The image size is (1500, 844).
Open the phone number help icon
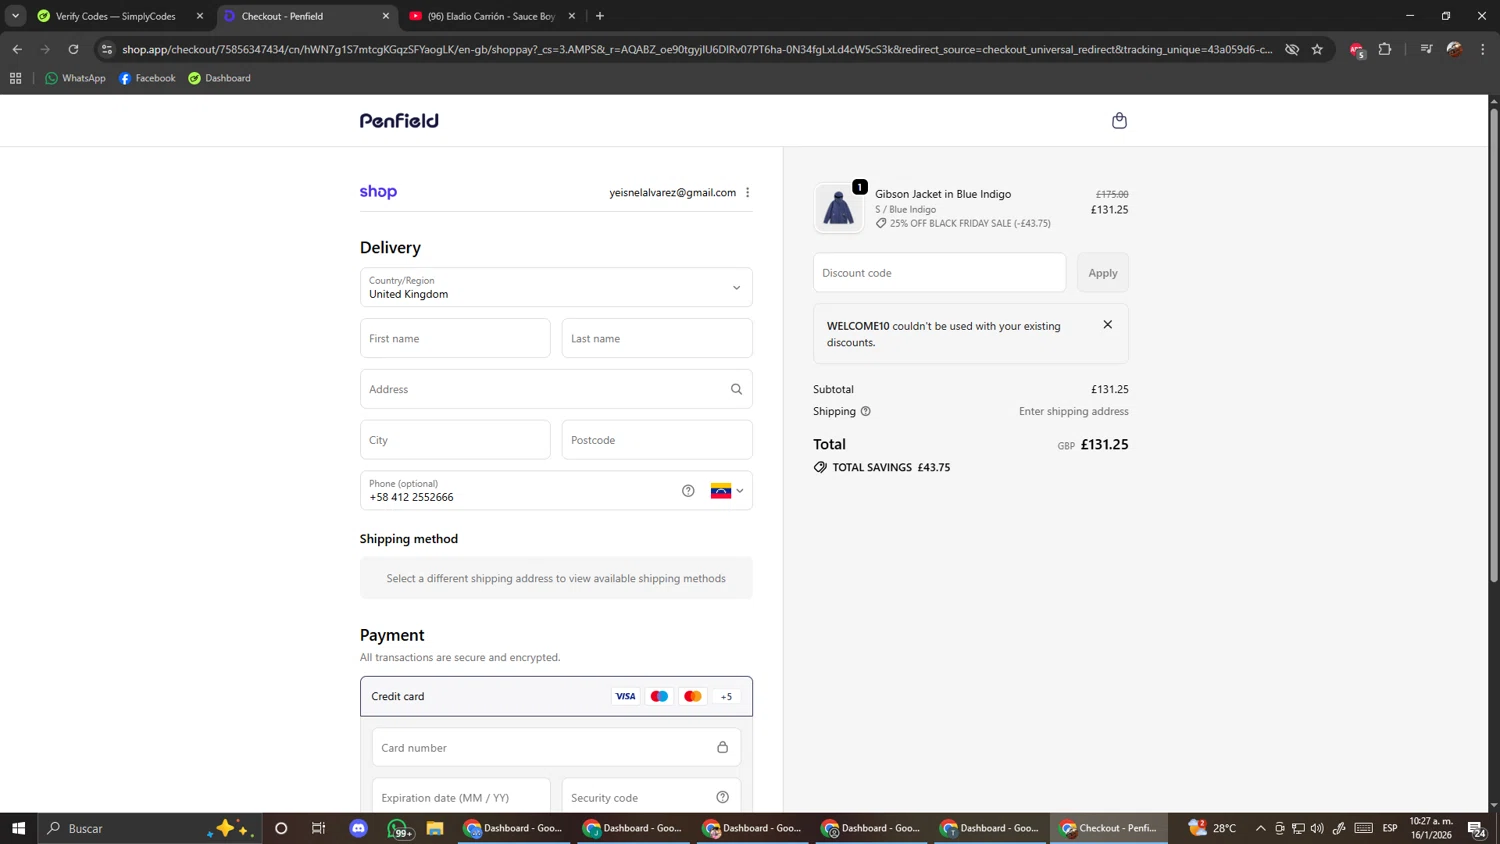[688, 491]
